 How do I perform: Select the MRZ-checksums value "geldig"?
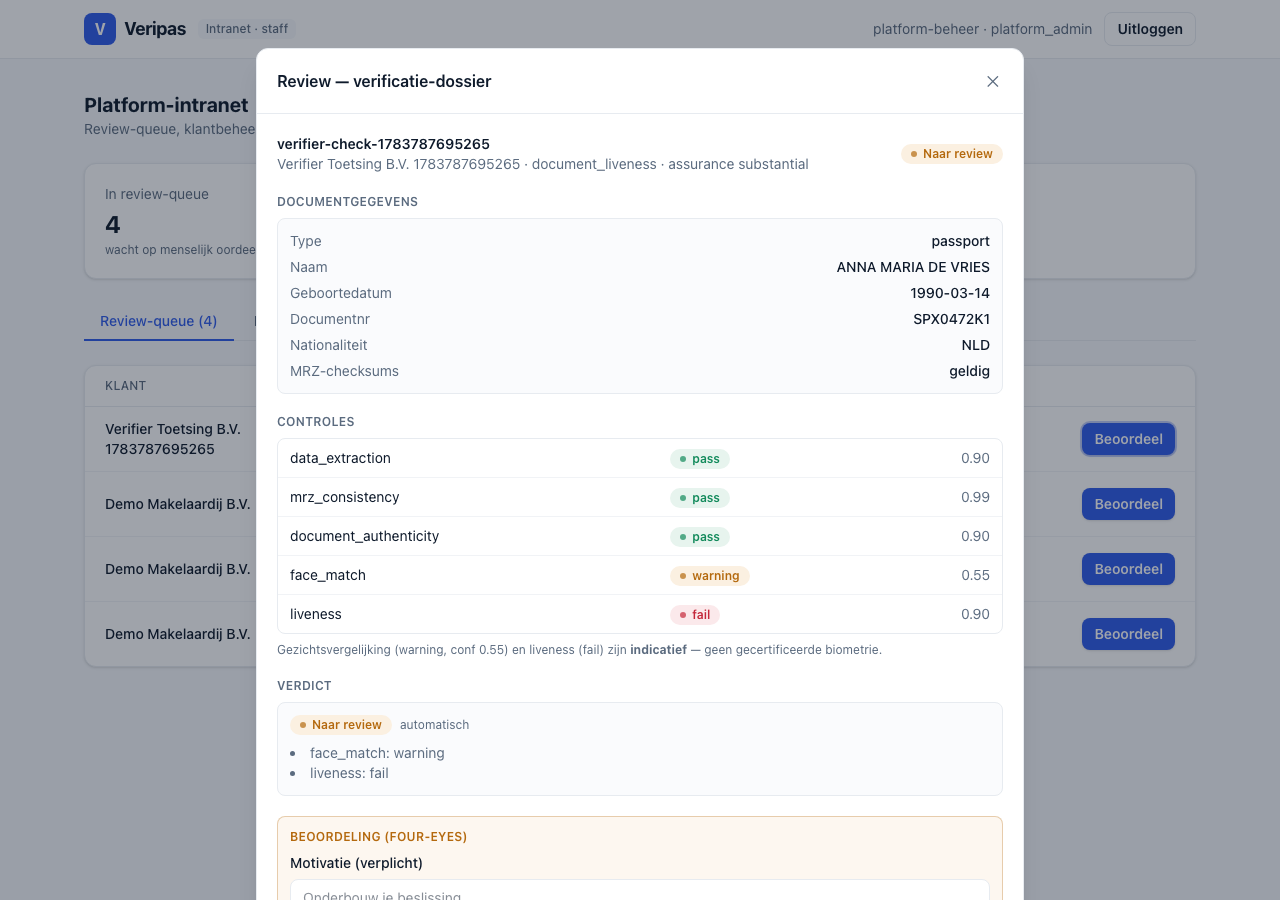click(970, 371)
